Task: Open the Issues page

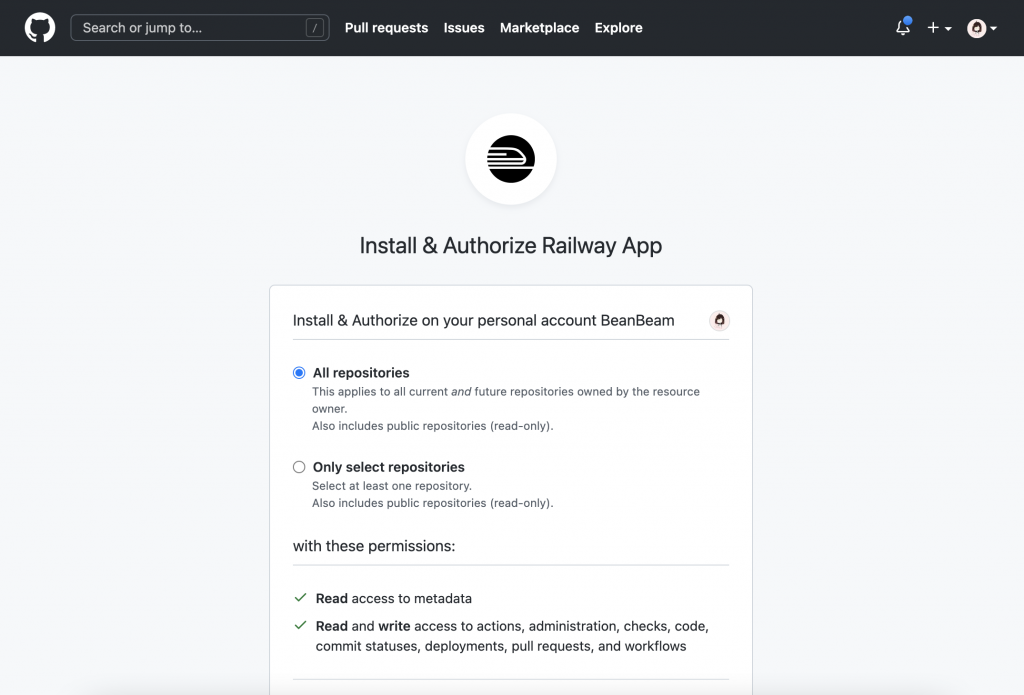Action: point(464,28)
